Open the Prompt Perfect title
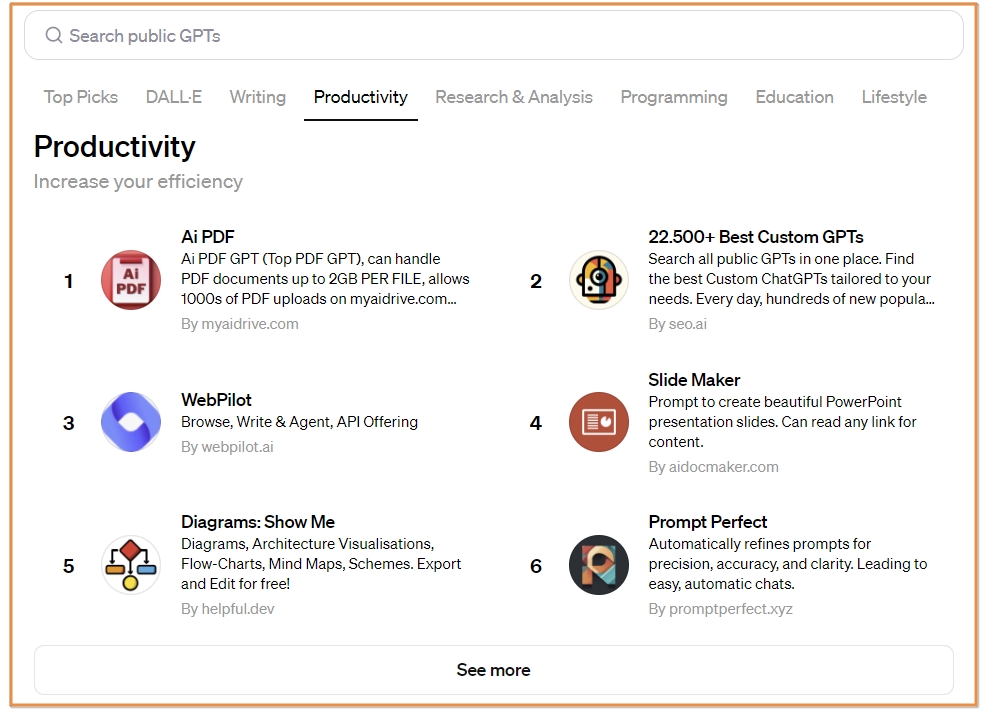 (707, 522)
